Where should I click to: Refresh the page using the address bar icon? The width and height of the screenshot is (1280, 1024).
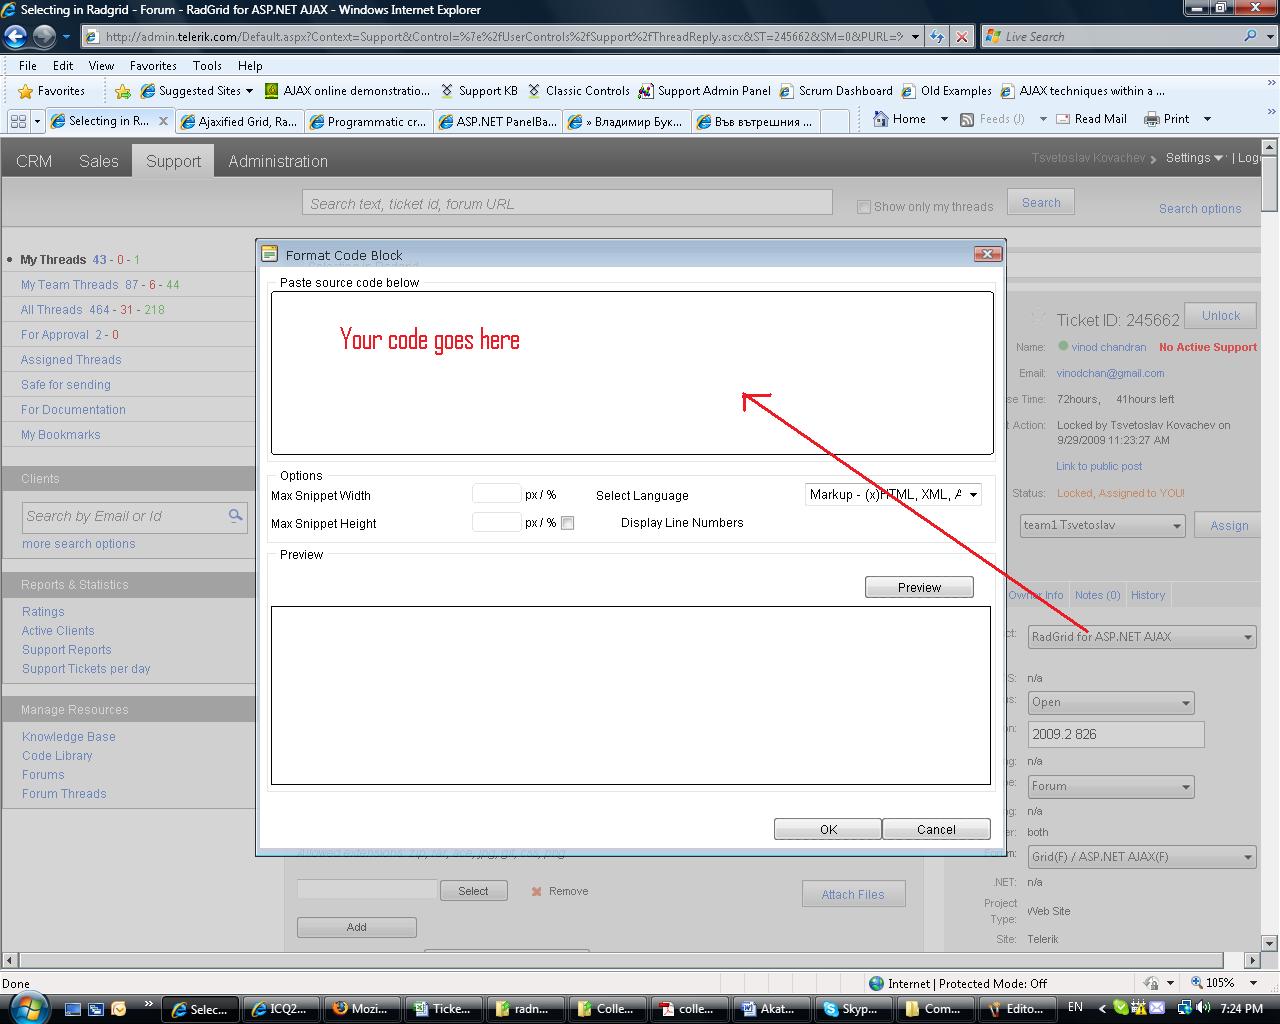(x=937, y=37)
